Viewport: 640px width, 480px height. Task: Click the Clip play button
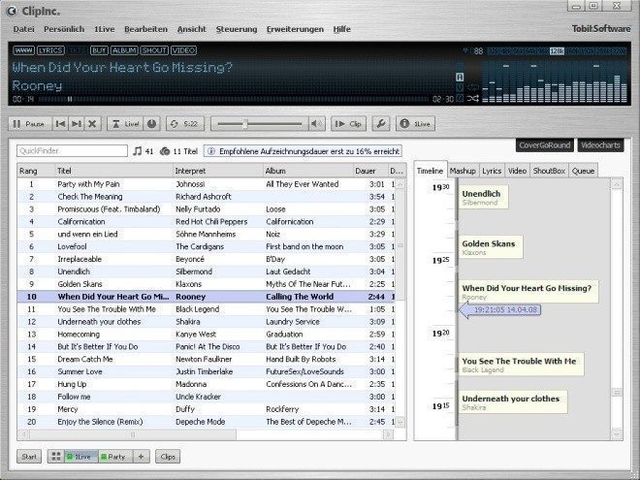pos(348,124)
